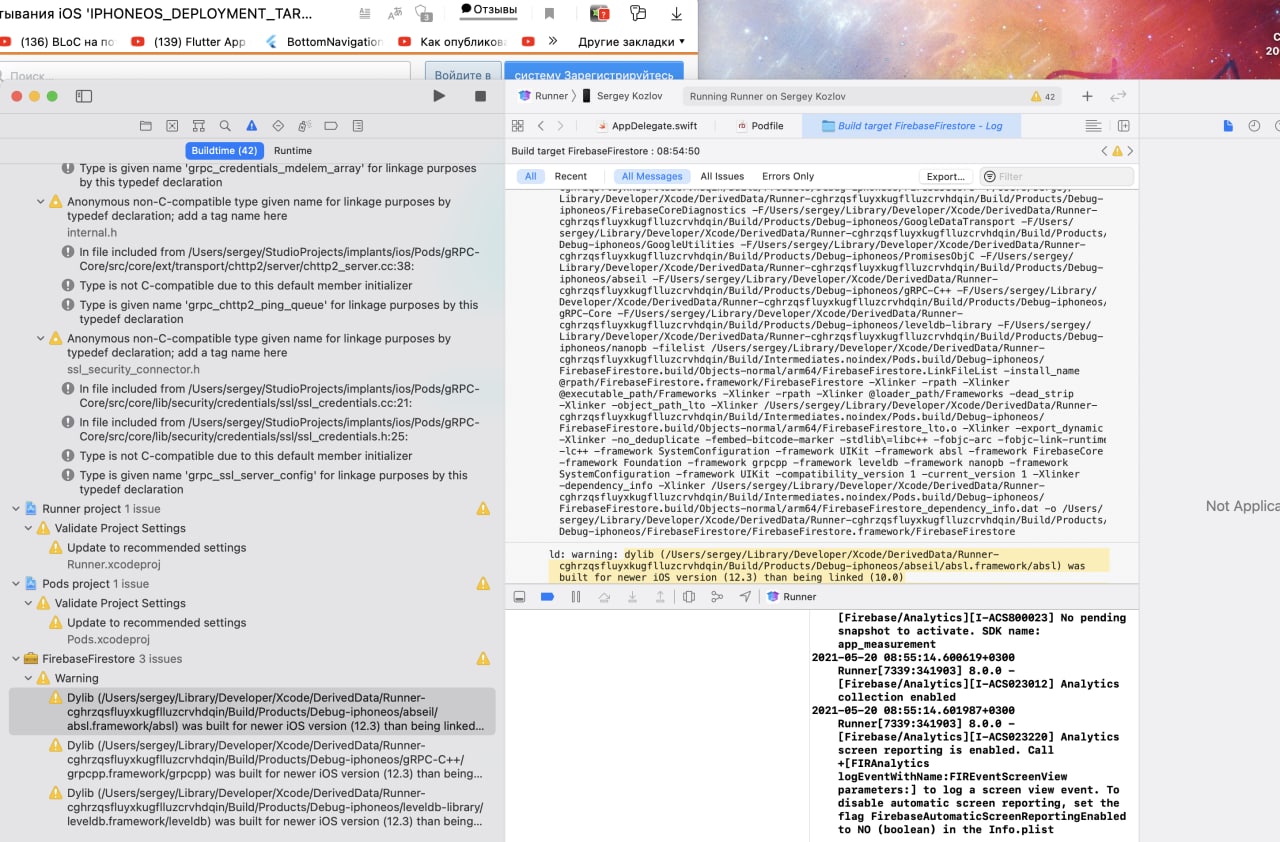Choose the Sergey Kozlov run destination
The image size is (1280, 842).
622,96
